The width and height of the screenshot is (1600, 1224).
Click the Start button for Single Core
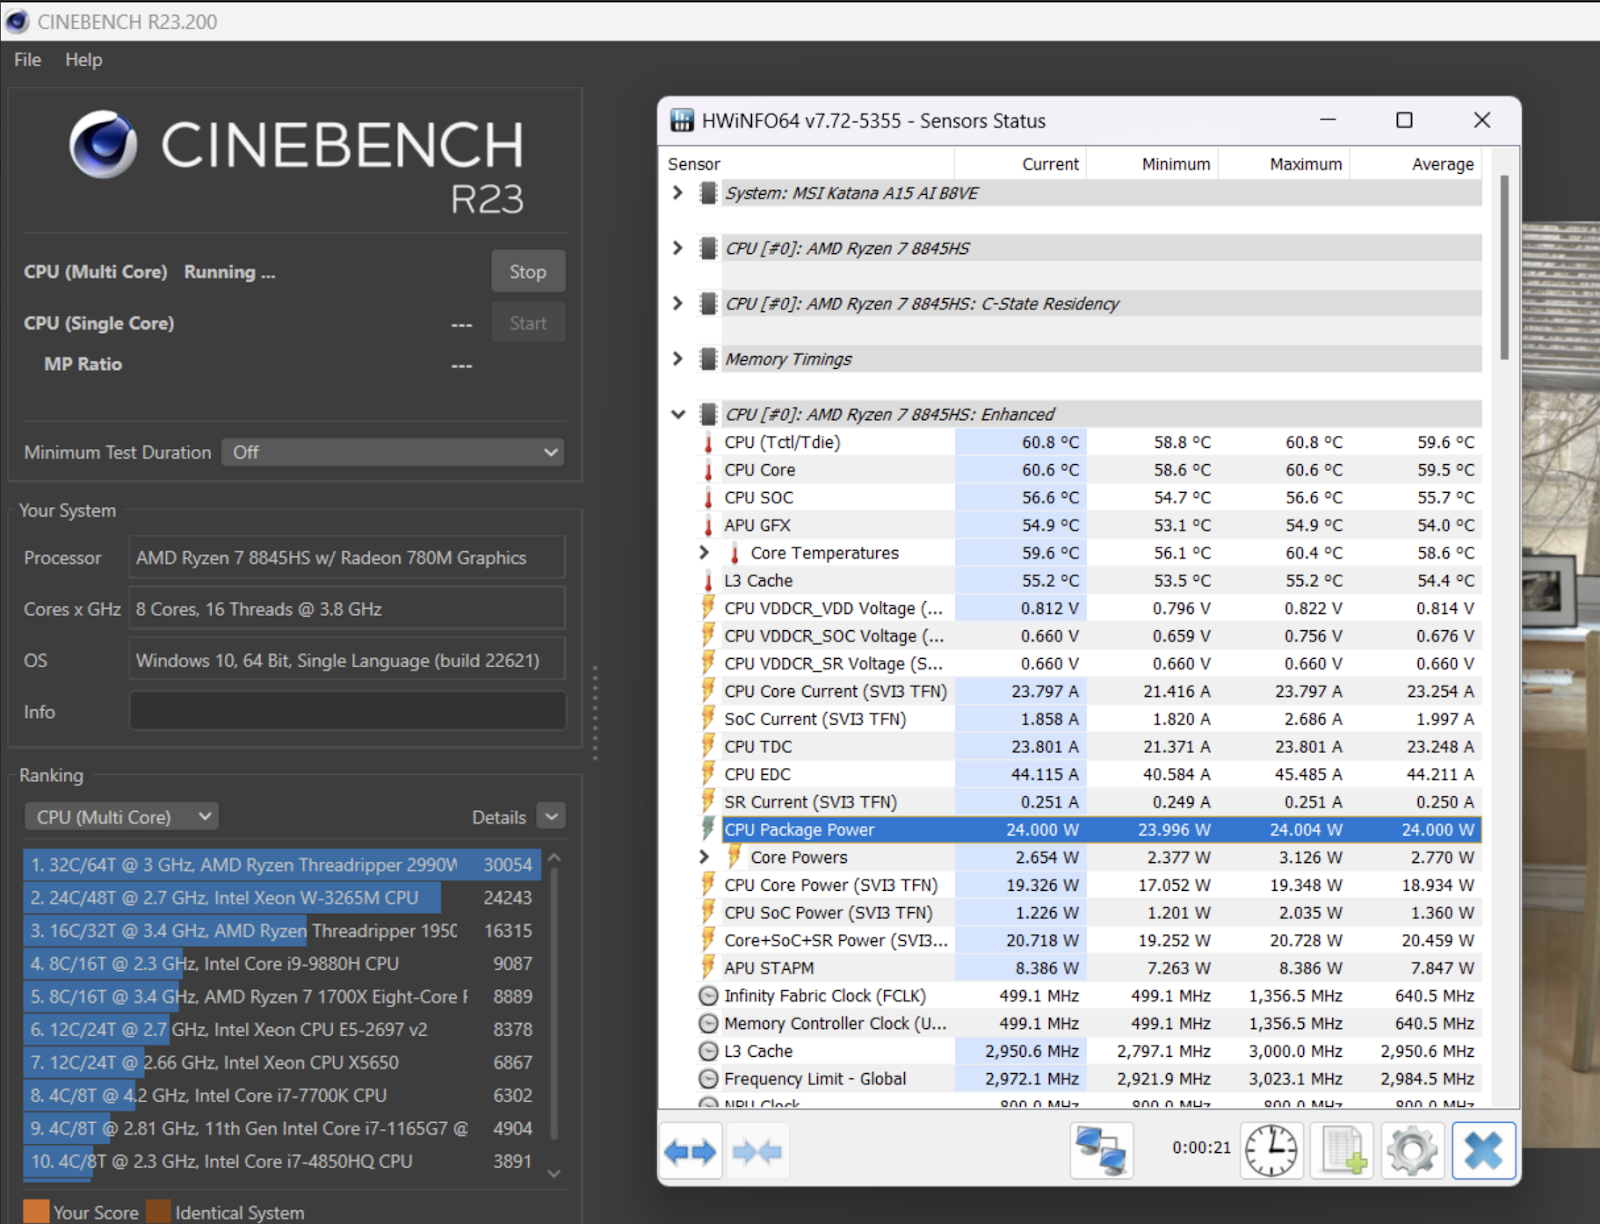pos(528,323)
